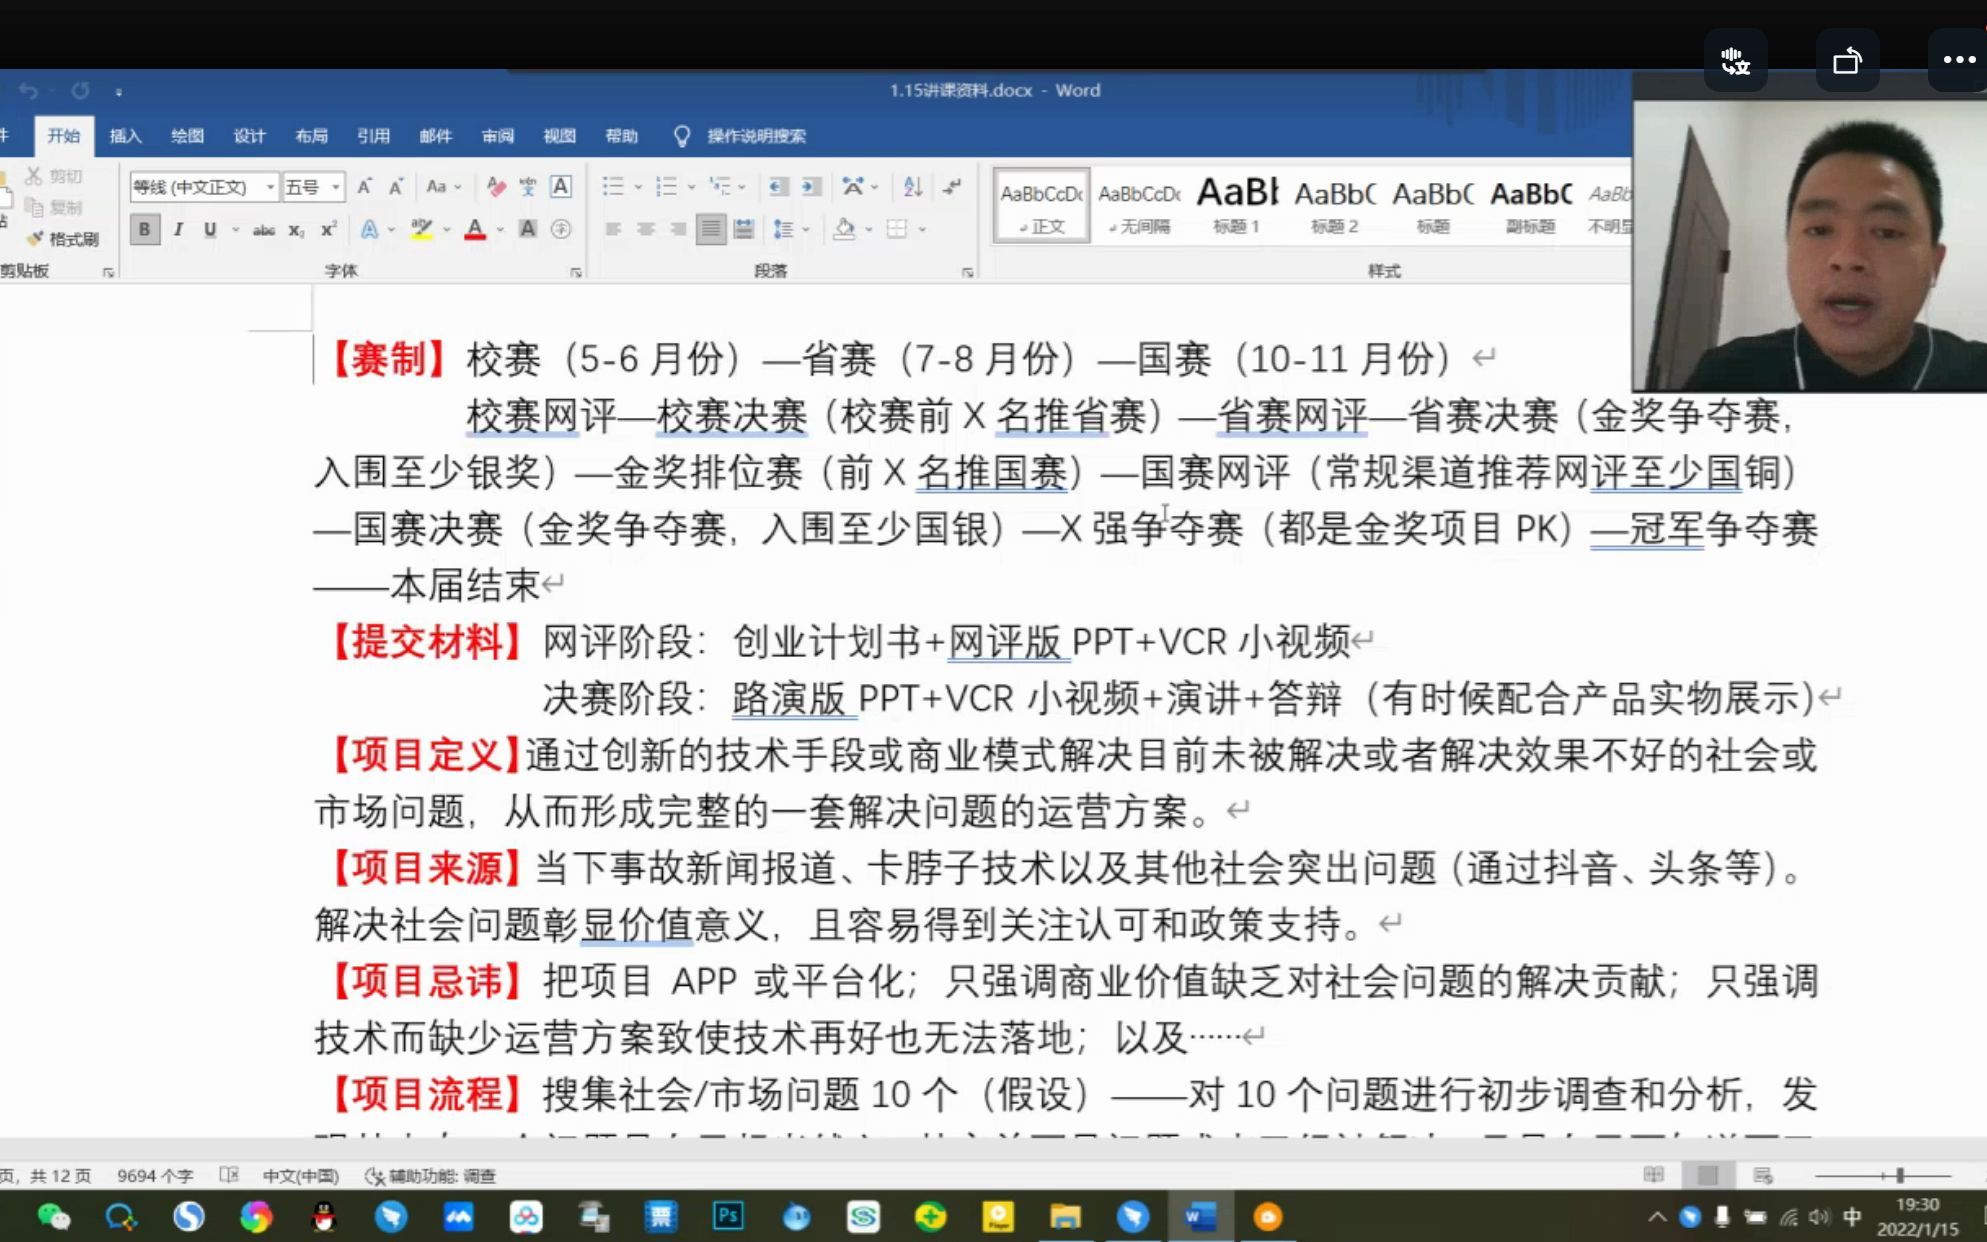The height and width of the screenshot is (1242, 1987).
Task: Switch to the 绘图 ribbon tab
Action: click(x=187, y=136)
